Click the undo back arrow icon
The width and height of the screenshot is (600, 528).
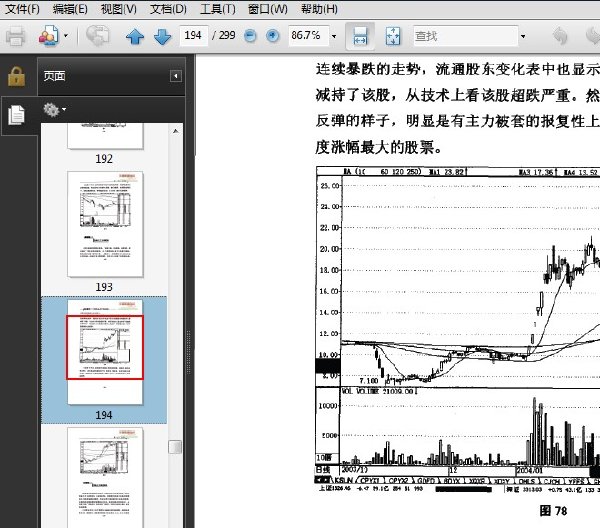(x=560, y=36)
